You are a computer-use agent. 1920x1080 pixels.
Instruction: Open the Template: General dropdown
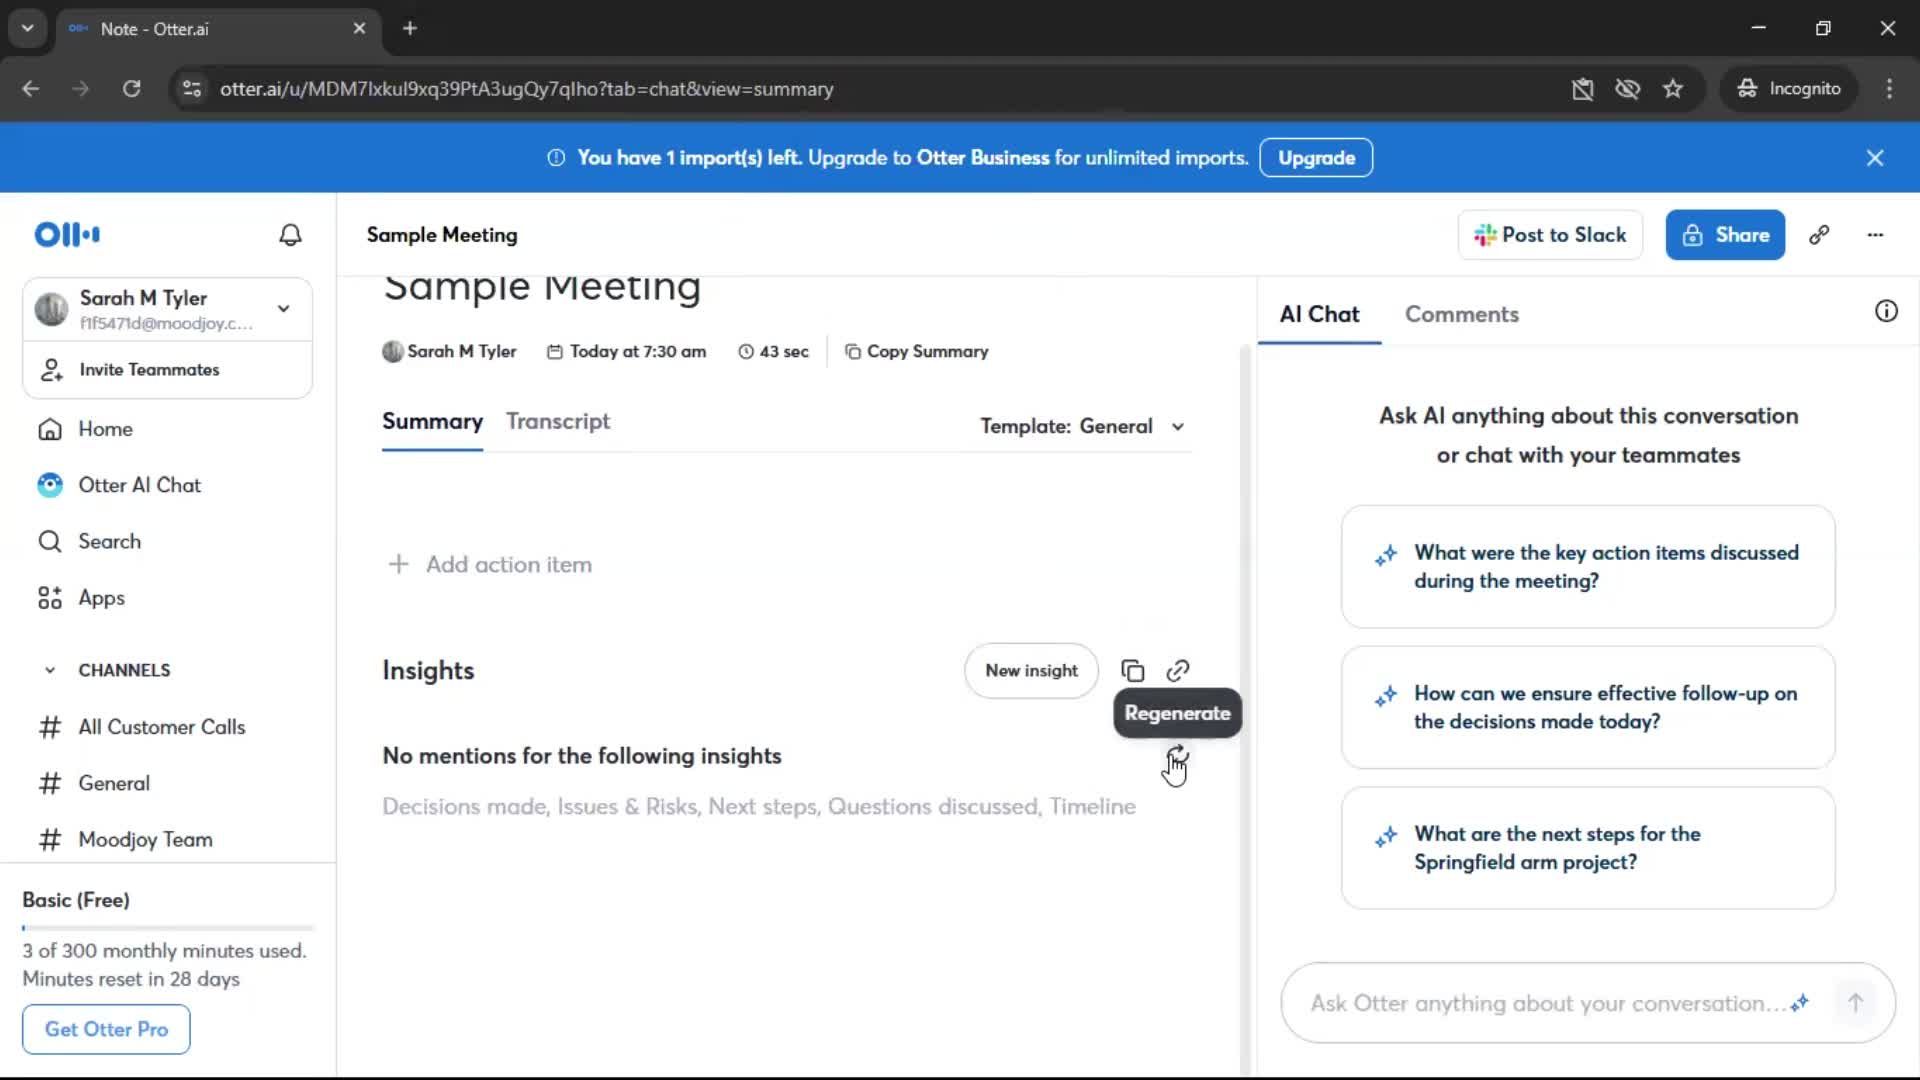(x=1083, y=427)
